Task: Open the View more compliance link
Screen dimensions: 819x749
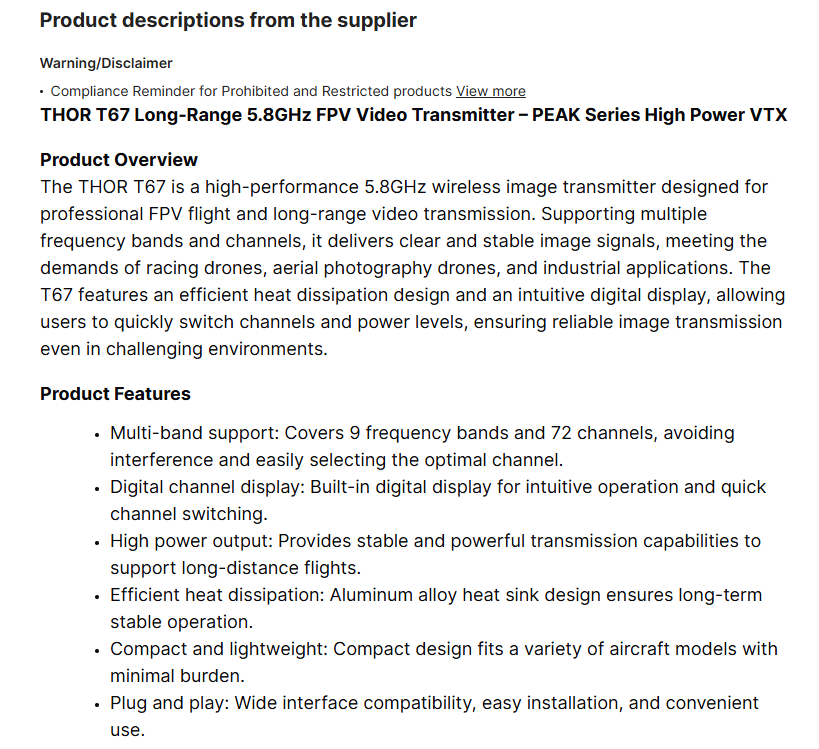Action: point(490,91)
